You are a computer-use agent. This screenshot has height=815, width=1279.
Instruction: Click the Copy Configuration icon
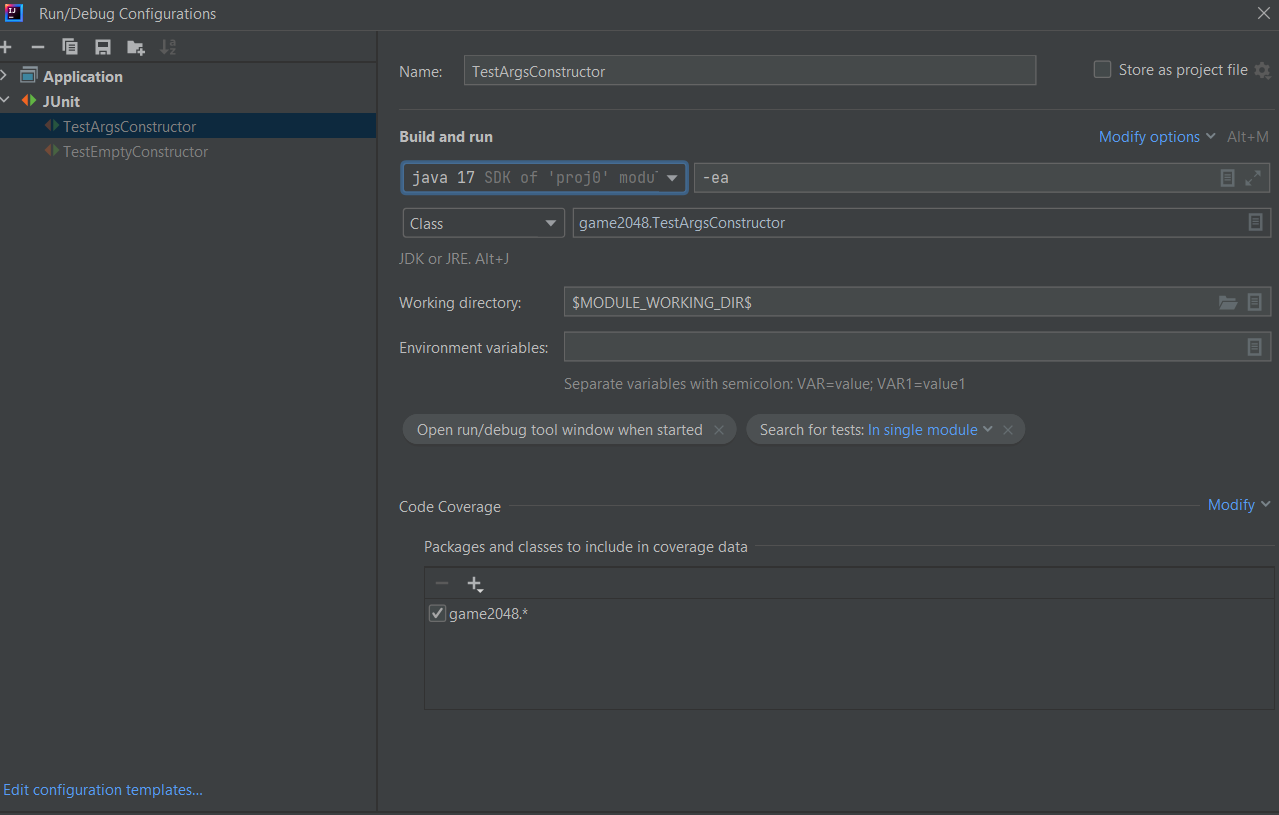pyautogui.click(x=70, y=47)
